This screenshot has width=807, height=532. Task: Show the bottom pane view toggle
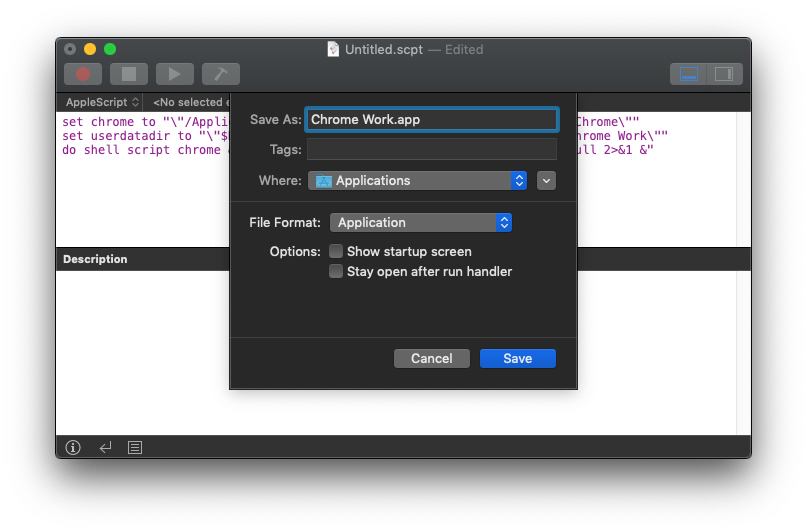[688, 74]
